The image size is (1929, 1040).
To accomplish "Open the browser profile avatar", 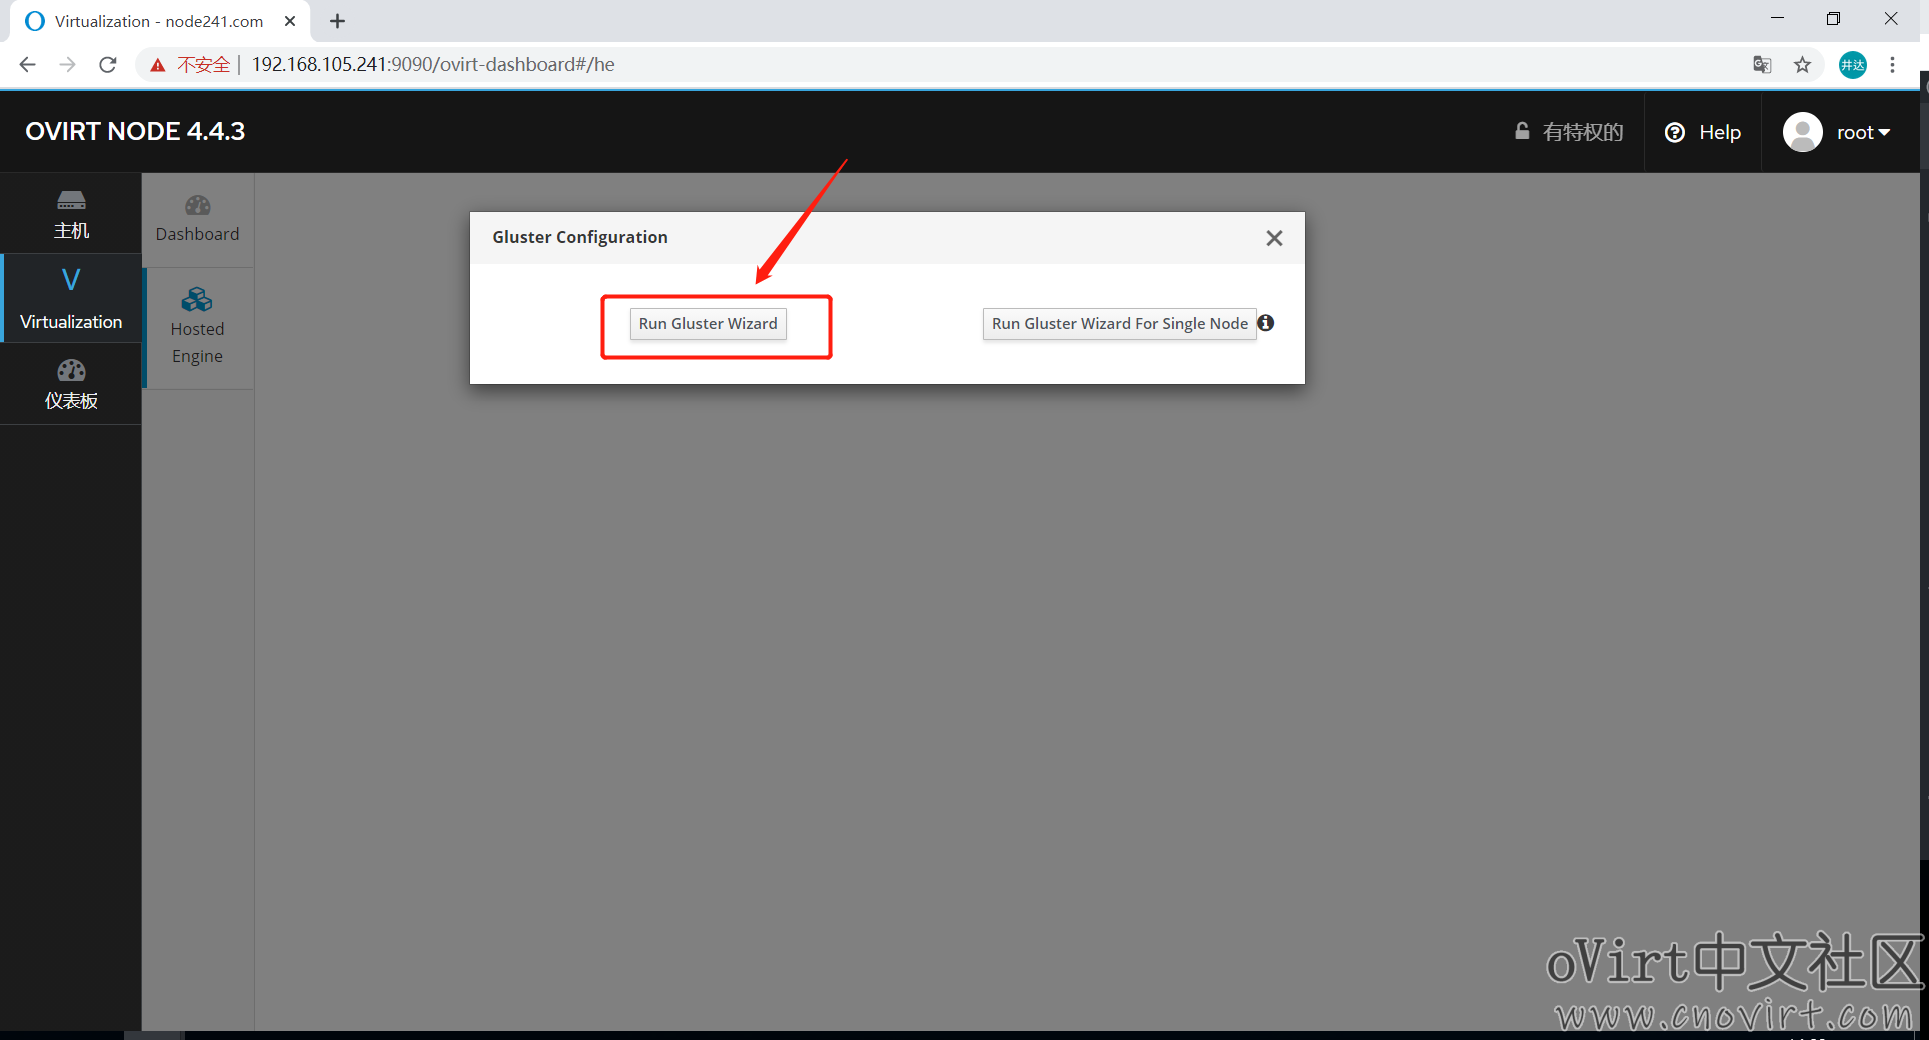I will tap(1853, 65).
